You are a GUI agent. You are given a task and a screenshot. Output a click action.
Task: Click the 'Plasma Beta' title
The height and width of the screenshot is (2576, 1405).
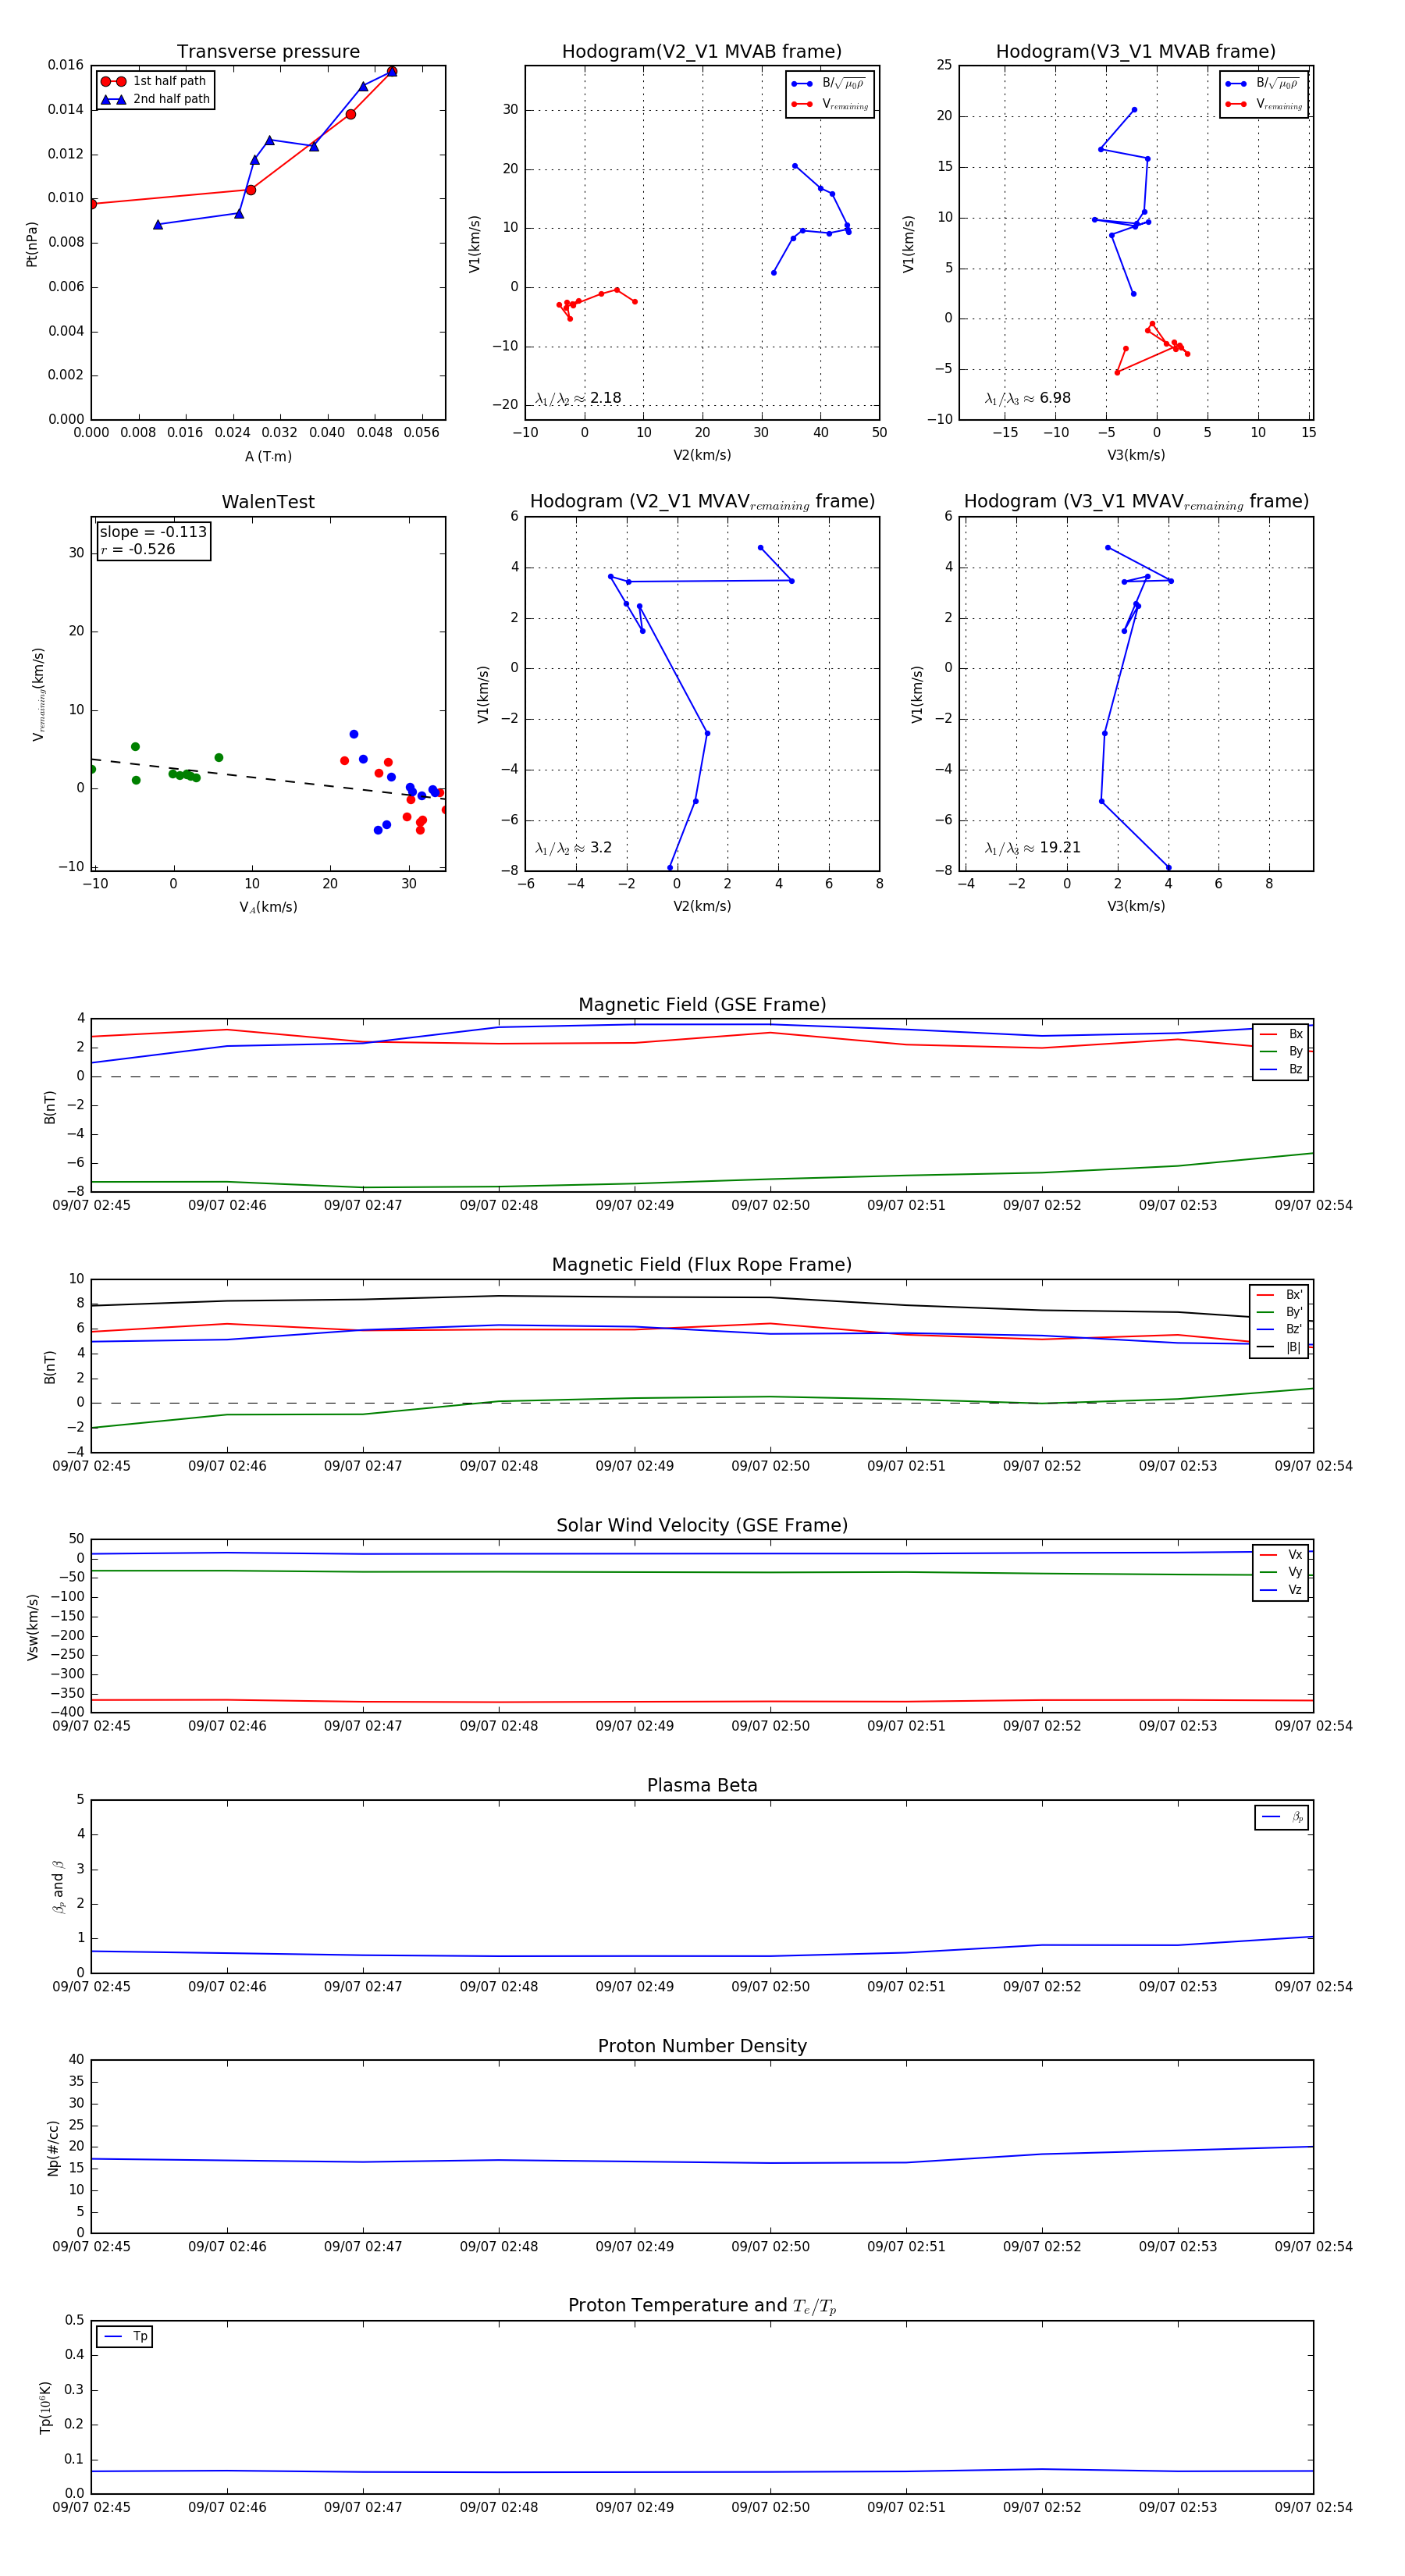pos(702,1785)
